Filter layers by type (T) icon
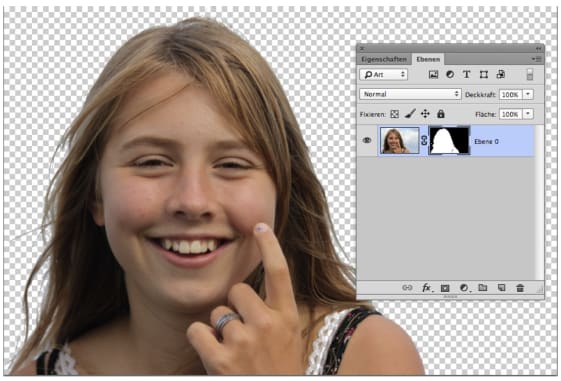 (x=467, y=74)
